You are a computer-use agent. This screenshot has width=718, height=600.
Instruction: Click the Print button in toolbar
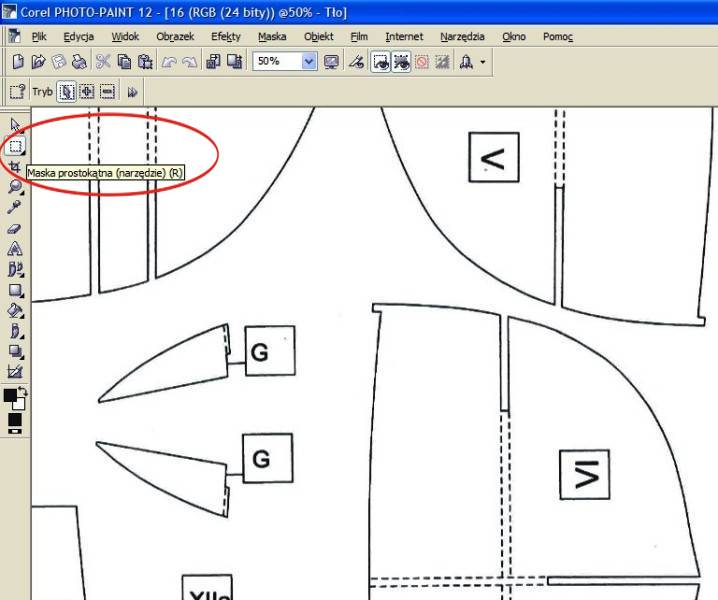pos(80,62)
